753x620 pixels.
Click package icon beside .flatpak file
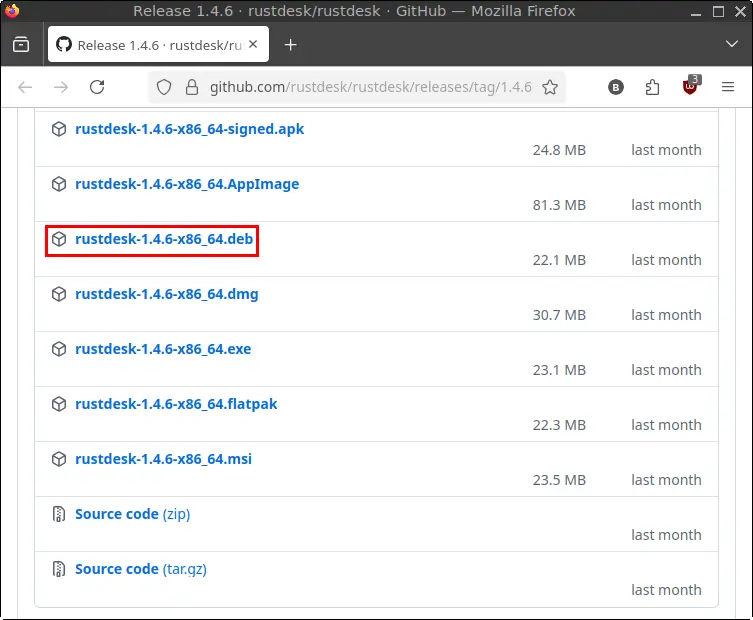59,404
